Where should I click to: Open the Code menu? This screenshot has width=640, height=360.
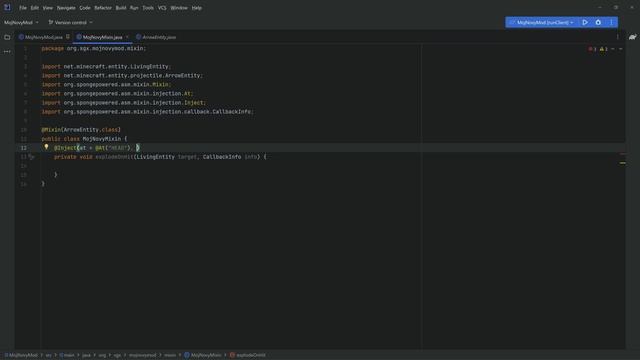[x=85, y=8]
